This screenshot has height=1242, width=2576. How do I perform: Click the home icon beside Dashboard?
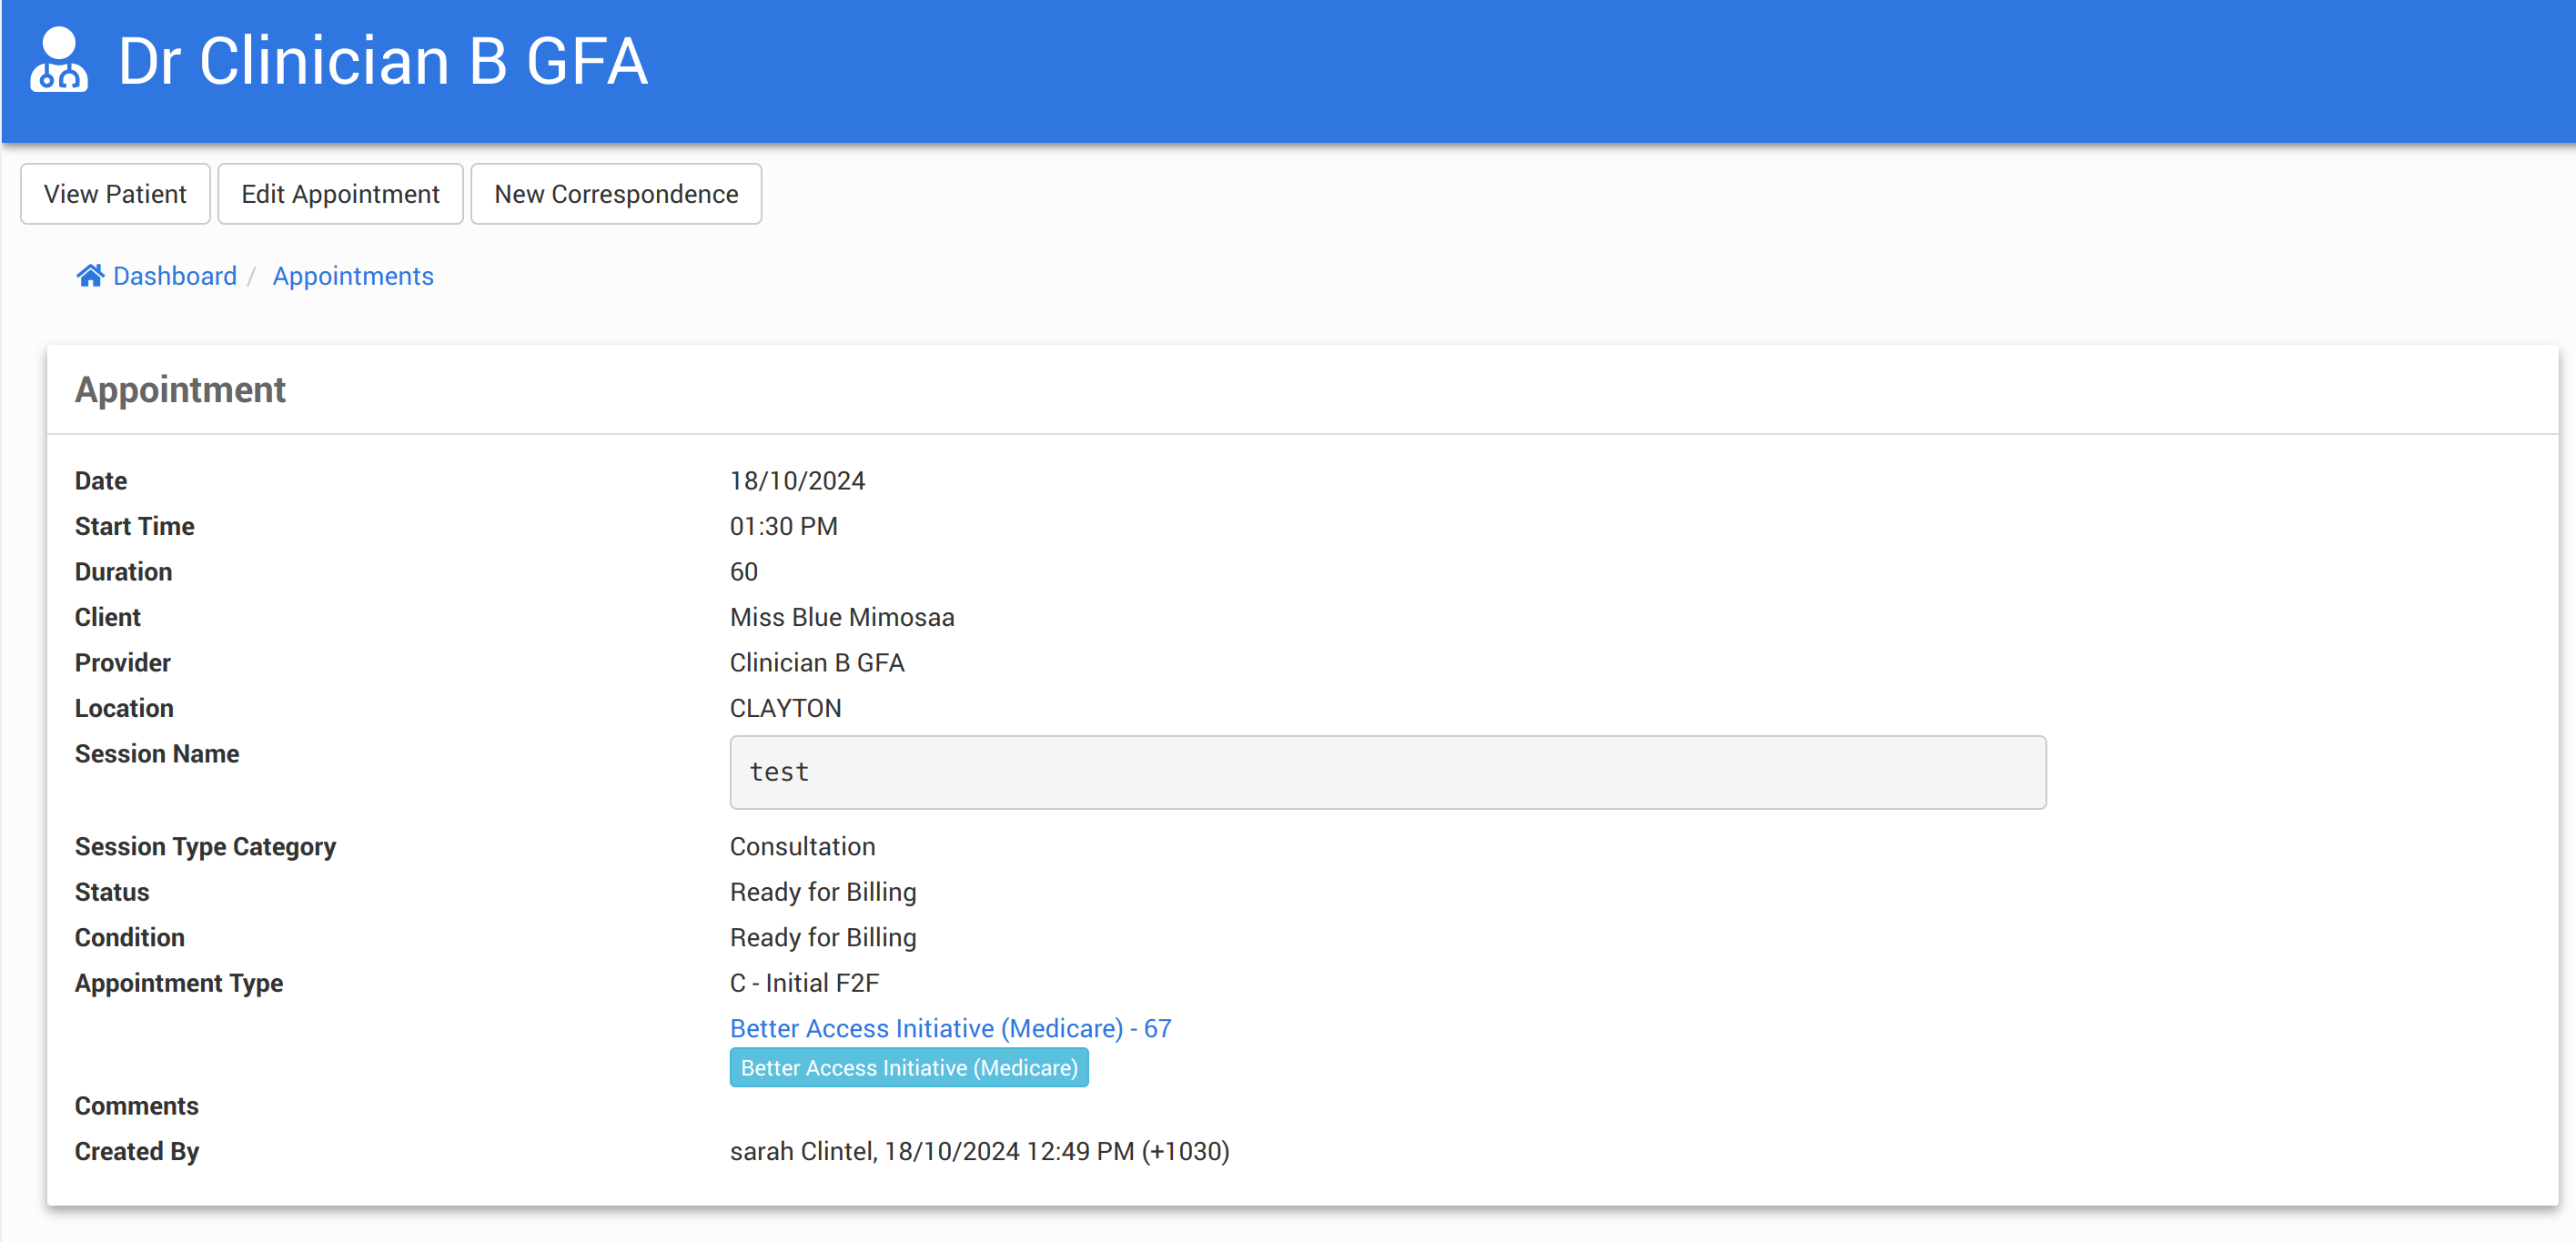coord(90,276)
